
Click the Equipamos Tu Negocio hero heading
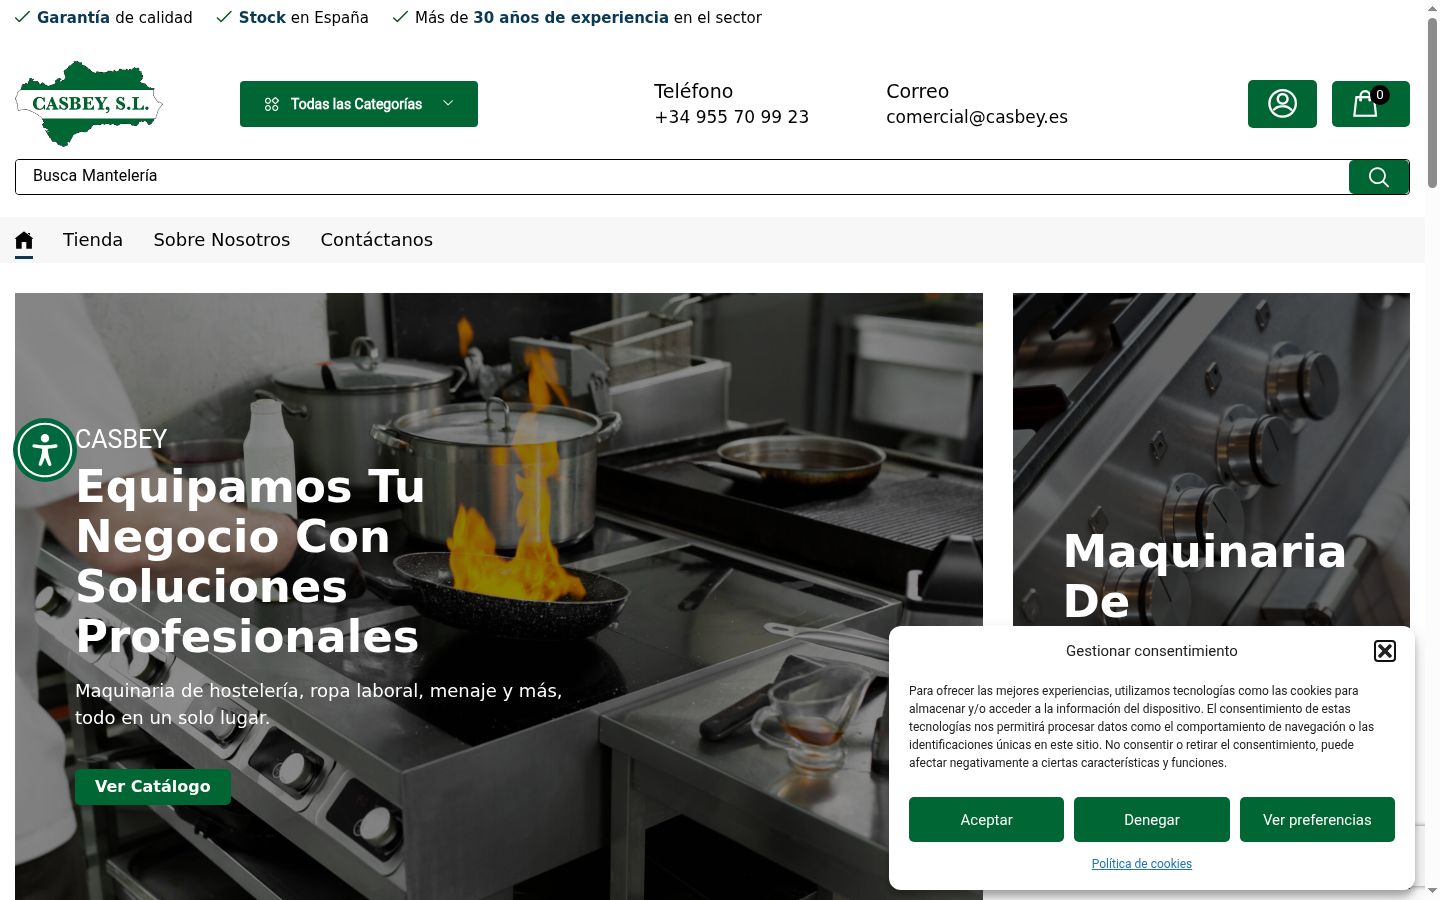tap(250, 561)
